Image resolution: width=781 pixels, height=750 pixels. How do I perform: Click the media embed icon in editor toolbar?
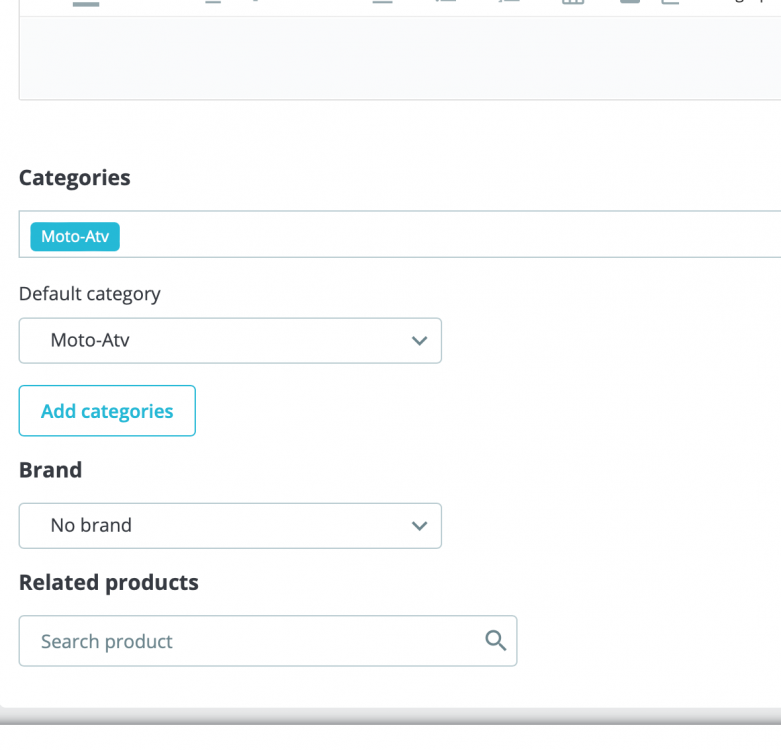669,3
